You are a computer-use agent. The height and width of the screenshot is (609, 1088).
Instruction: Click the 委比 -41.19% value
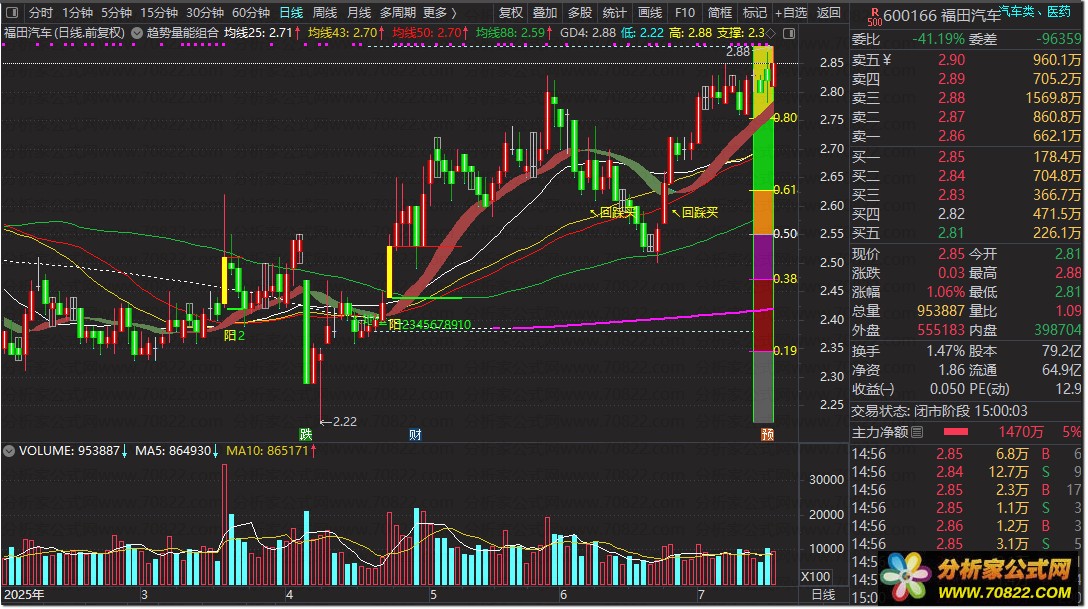[x=938, y=39]
